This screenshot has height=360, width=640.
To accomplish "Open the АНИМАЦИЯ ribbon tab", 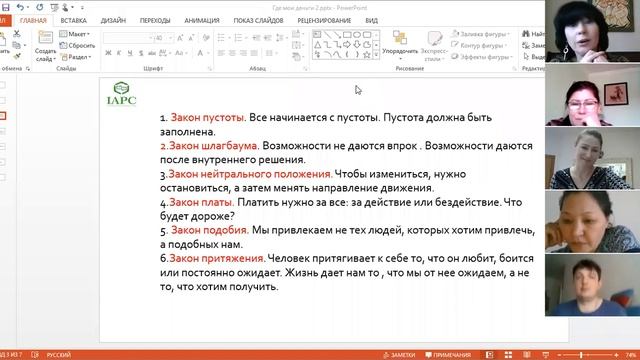I will [202, 20].
